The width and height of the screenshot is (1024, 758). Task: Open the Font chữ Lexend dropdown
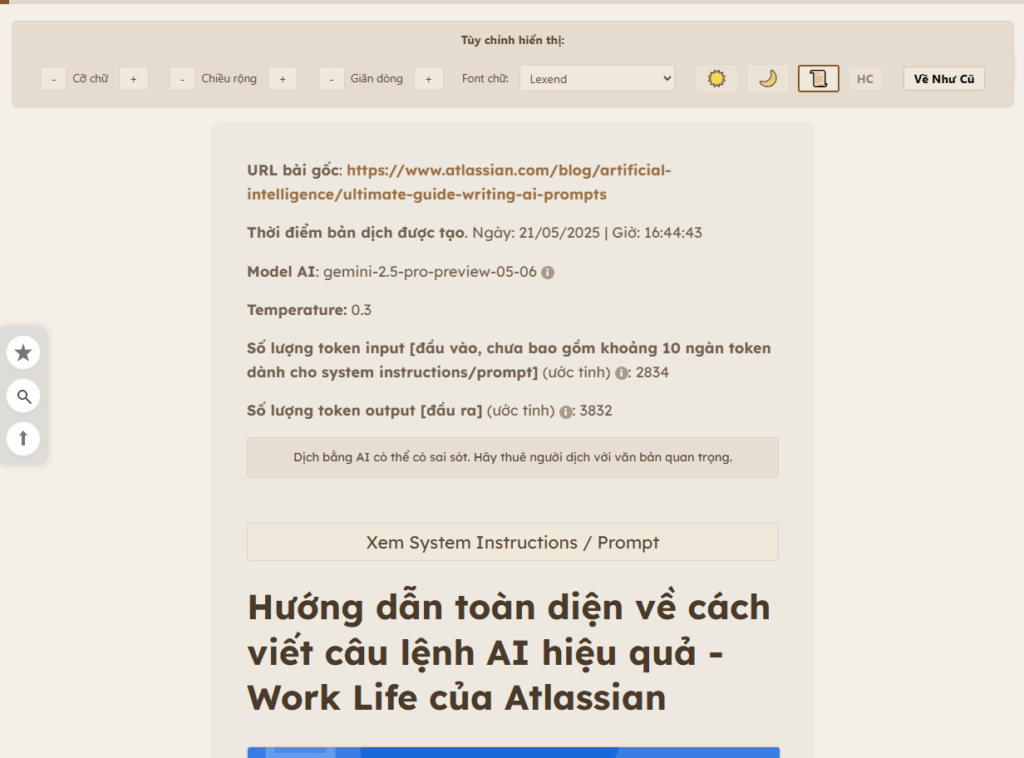click(x=597, y=79)
